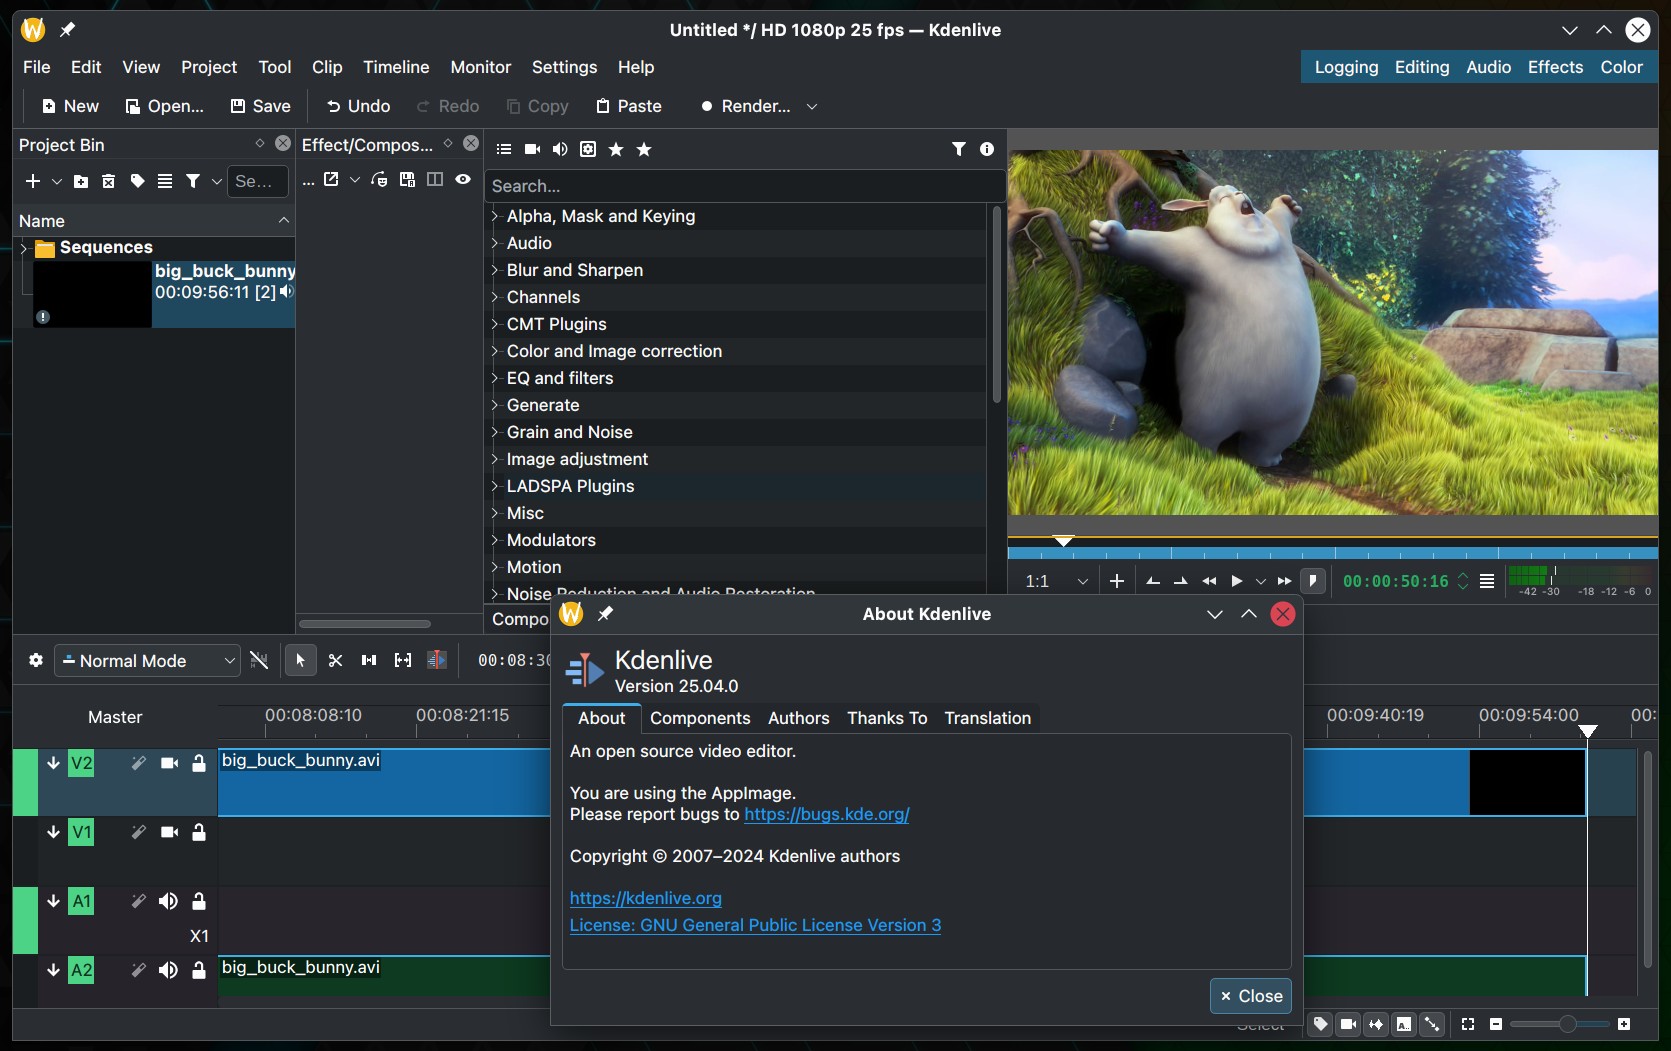This screenshot has height=1051, width=1671.
Task: Expand Alpha, Mask and Keying category
Action: [x=494, y=216]
